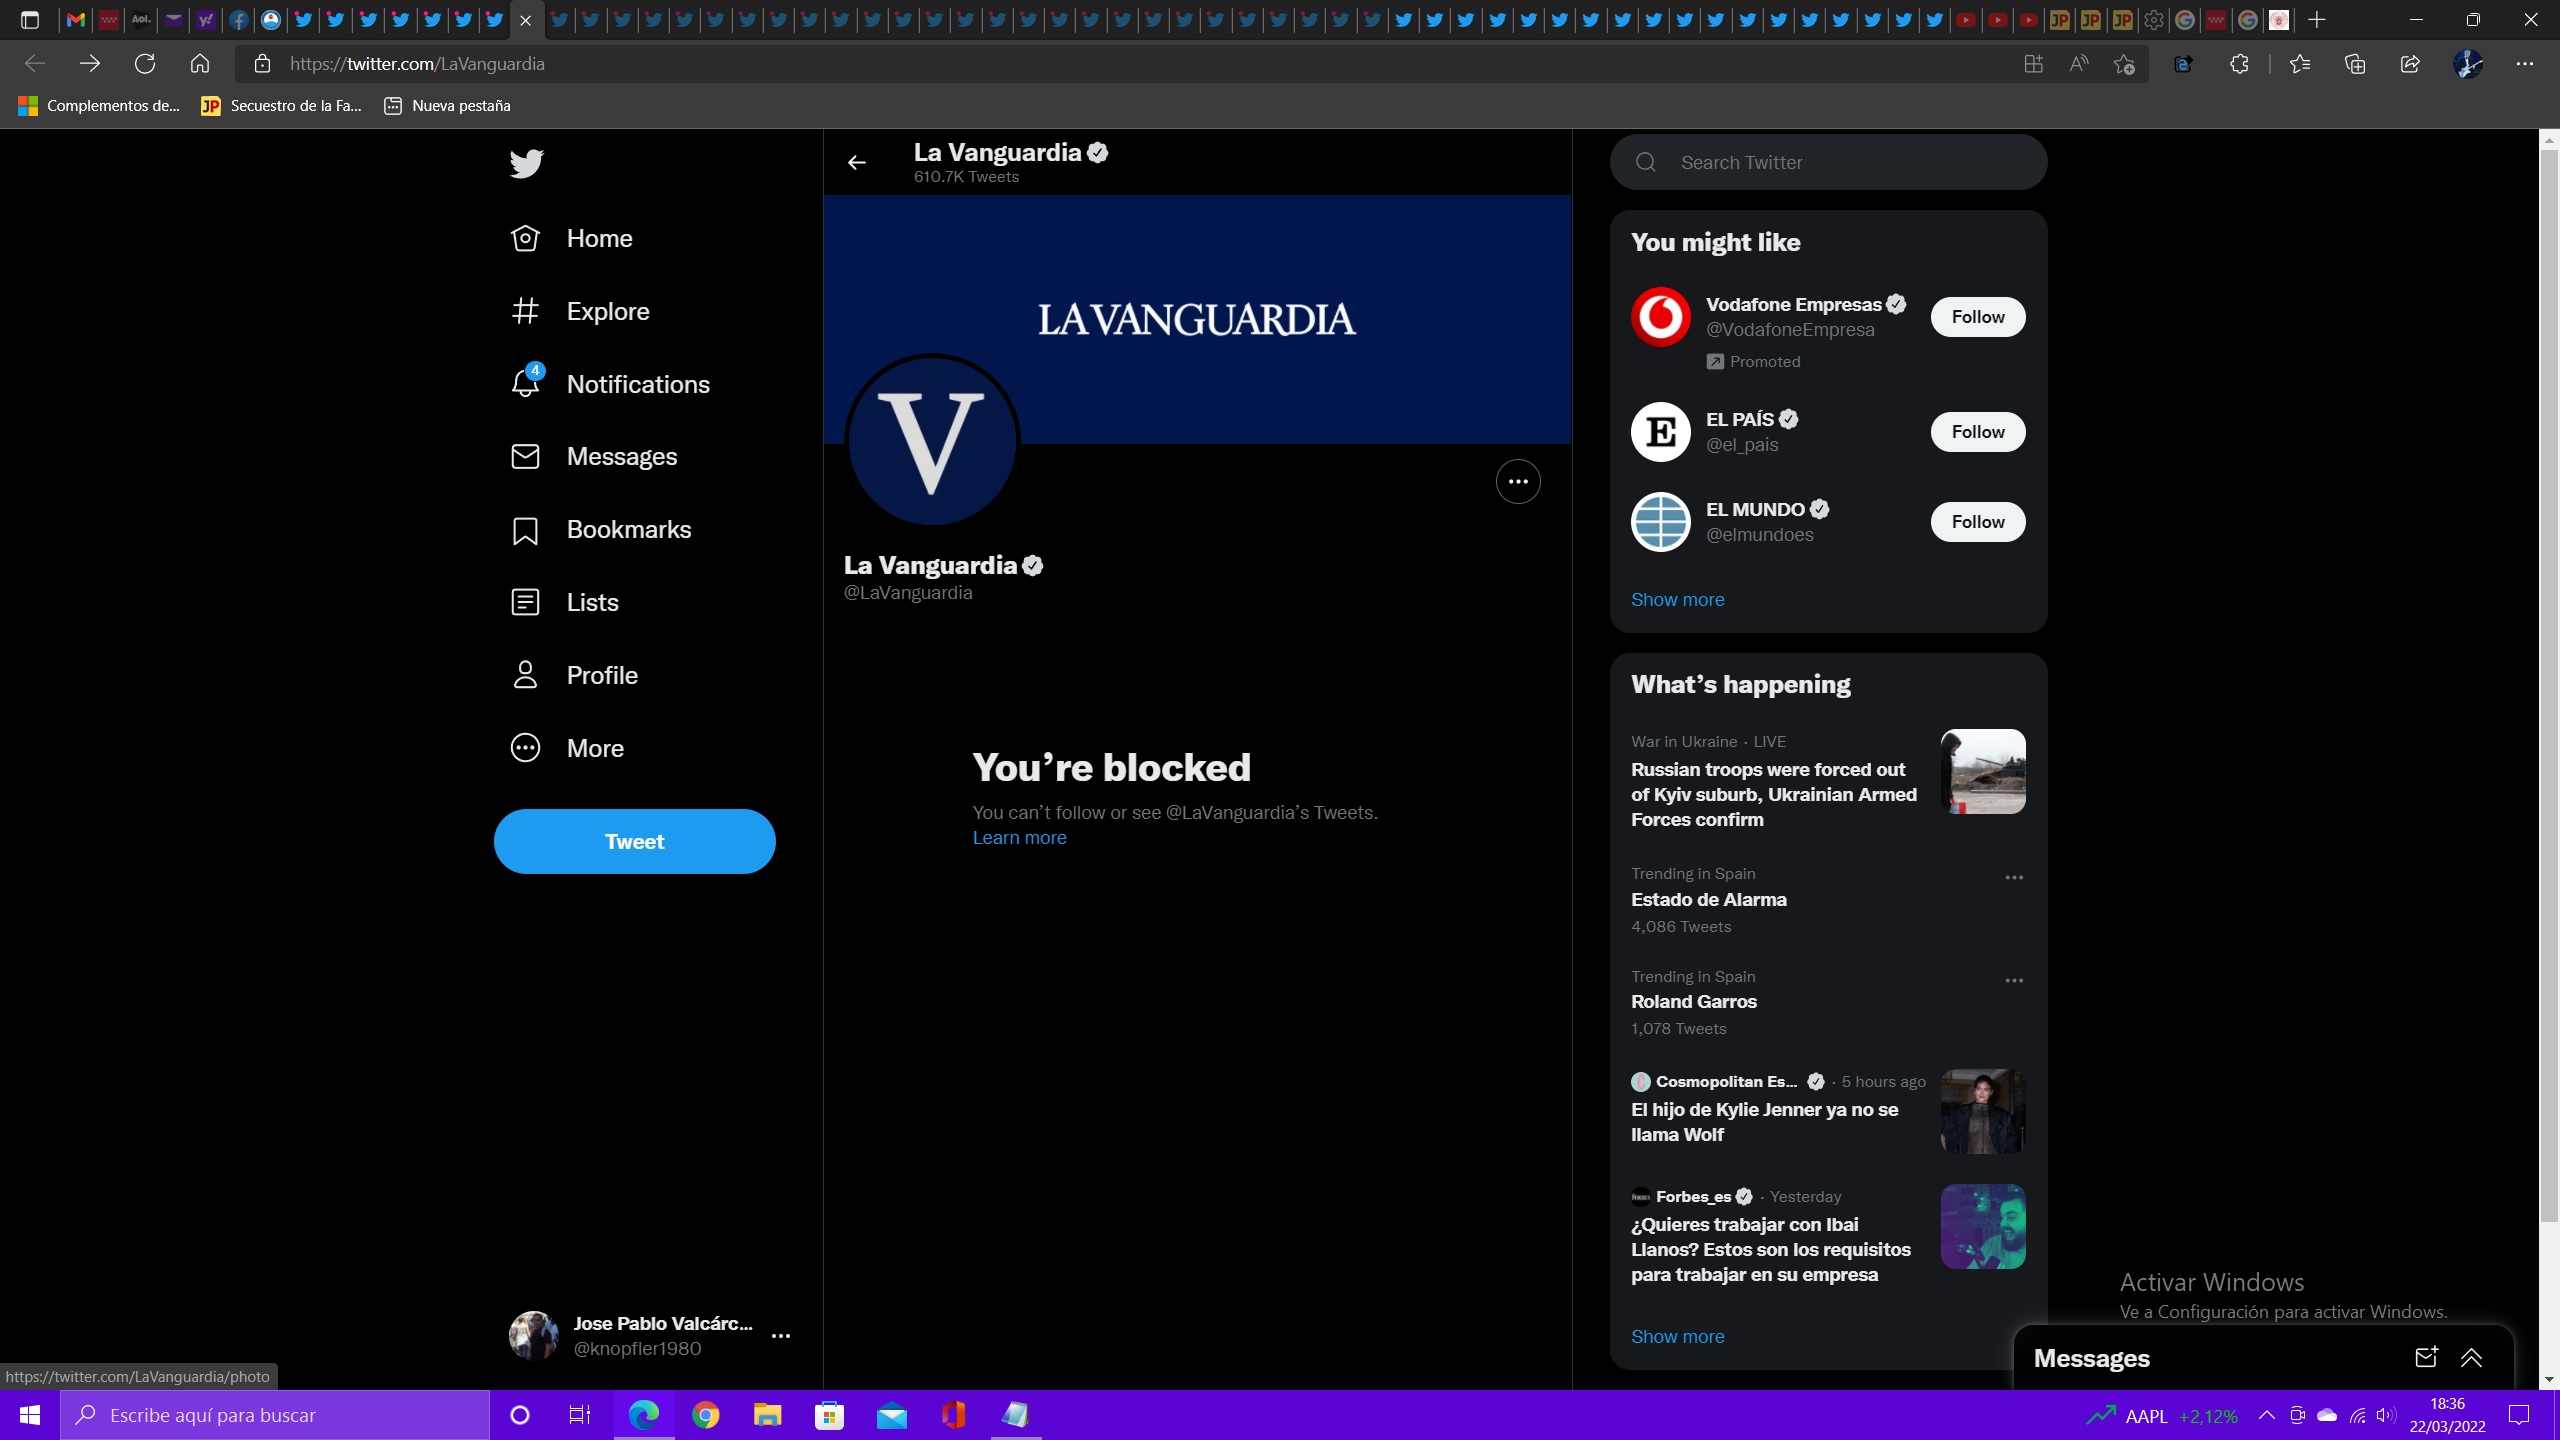Open the Windows Start menu
Screen dimensions: 2560x1440
30,1415
